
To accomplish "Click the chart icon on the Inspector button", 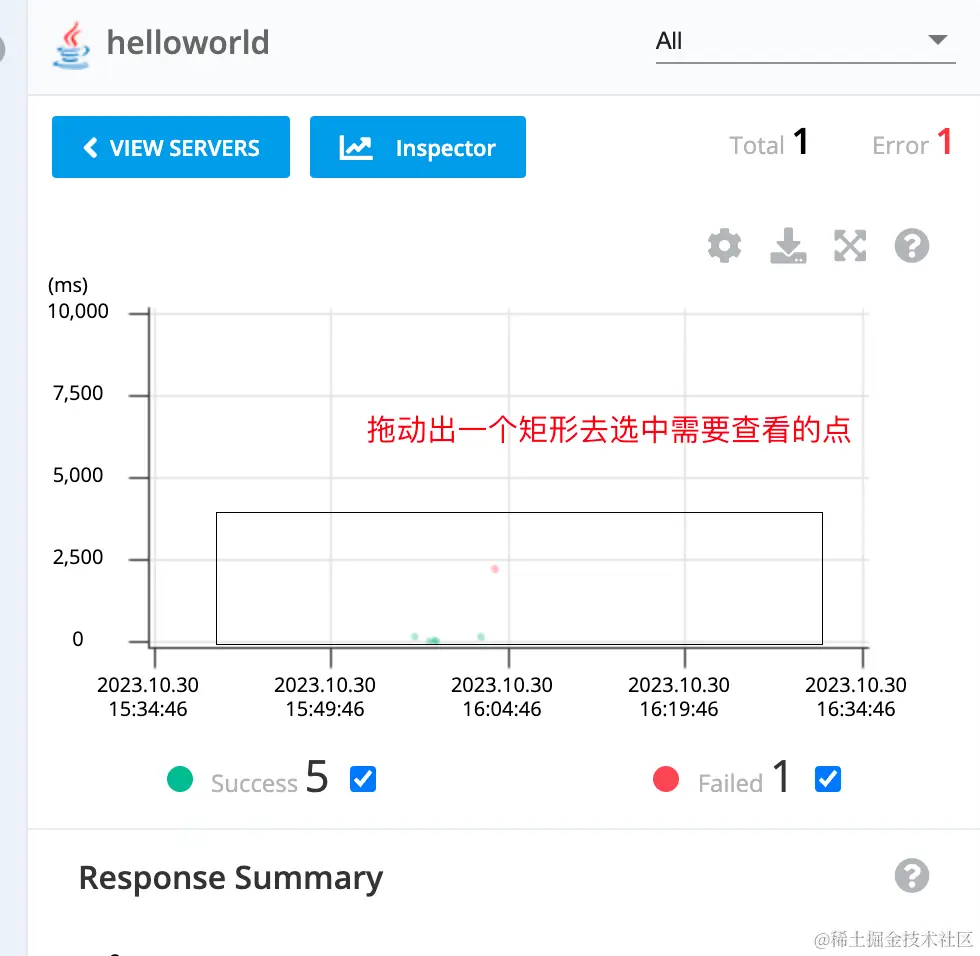I will pos(356,147).
